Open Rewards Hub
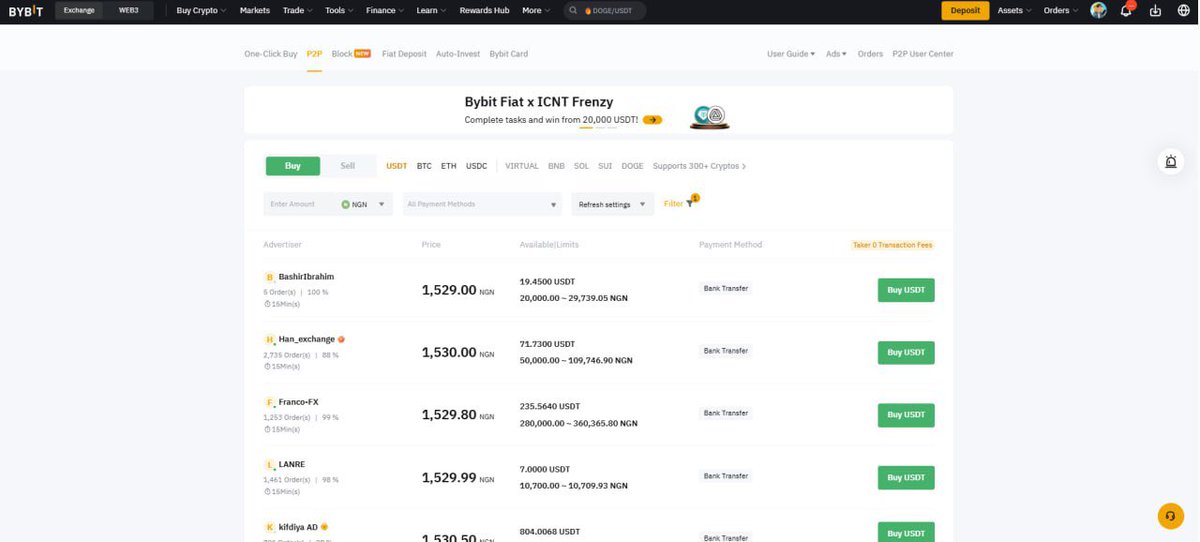The width and height of the screenshot is (1200, 542). pyautogui.click(x=484, y=10)
